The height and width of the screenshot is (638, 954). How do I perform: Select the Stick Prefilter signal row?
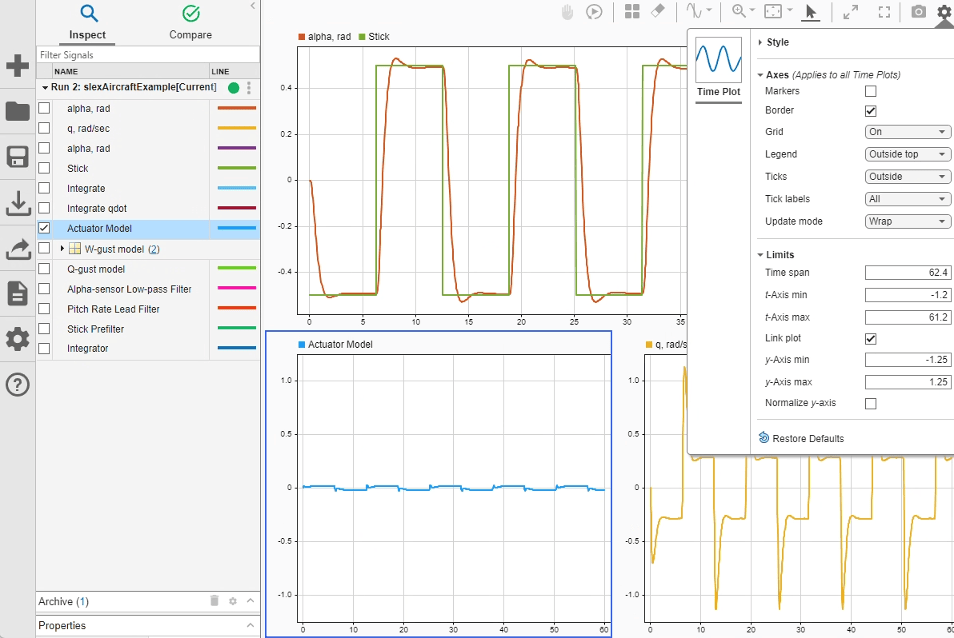pyautogui.click(x=148, y=329)
